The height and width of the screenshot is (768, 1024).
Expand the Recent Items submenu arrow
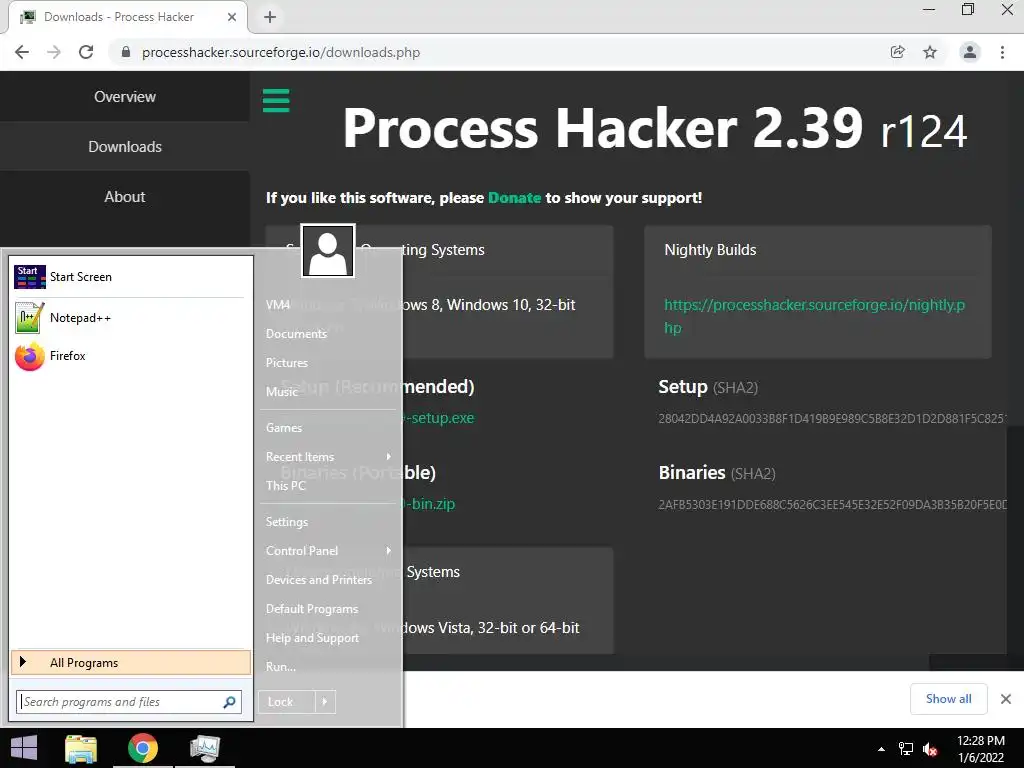coord(389,456)
